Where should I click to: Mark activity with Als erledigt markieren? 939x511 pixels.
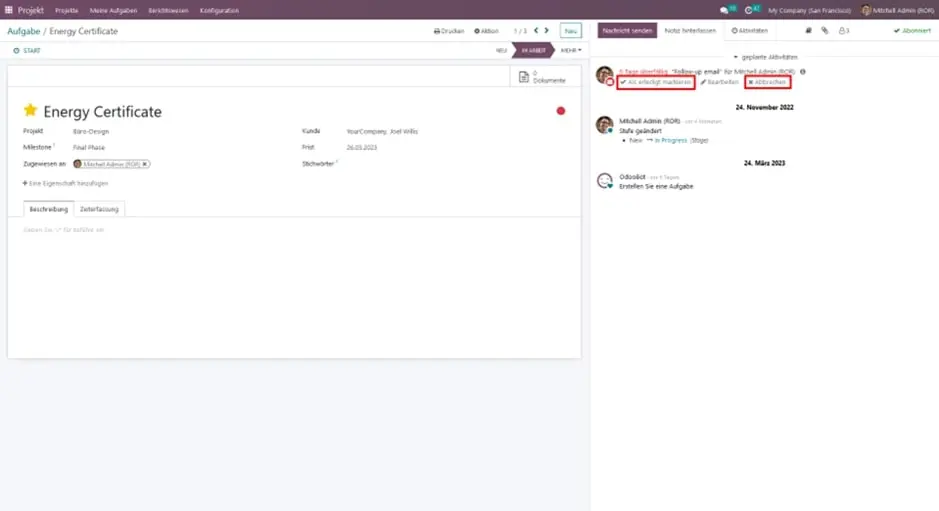coord(656,82)
